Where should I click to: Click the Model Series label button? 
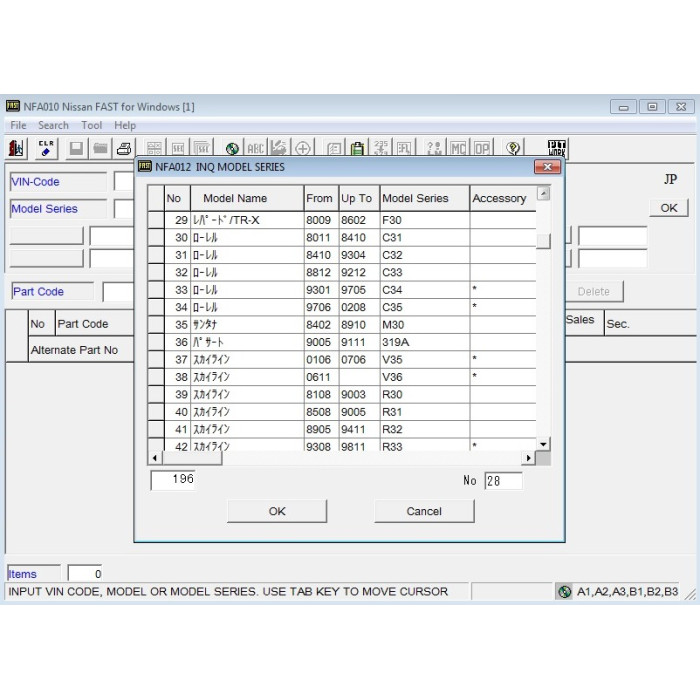coord(58,208)
